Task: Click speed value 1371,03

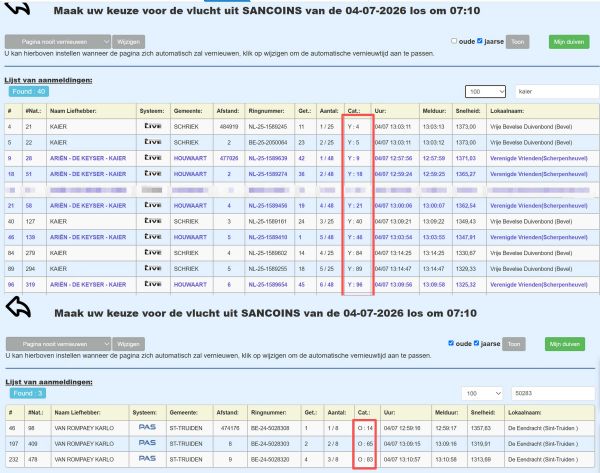Action: coord(466,158)
